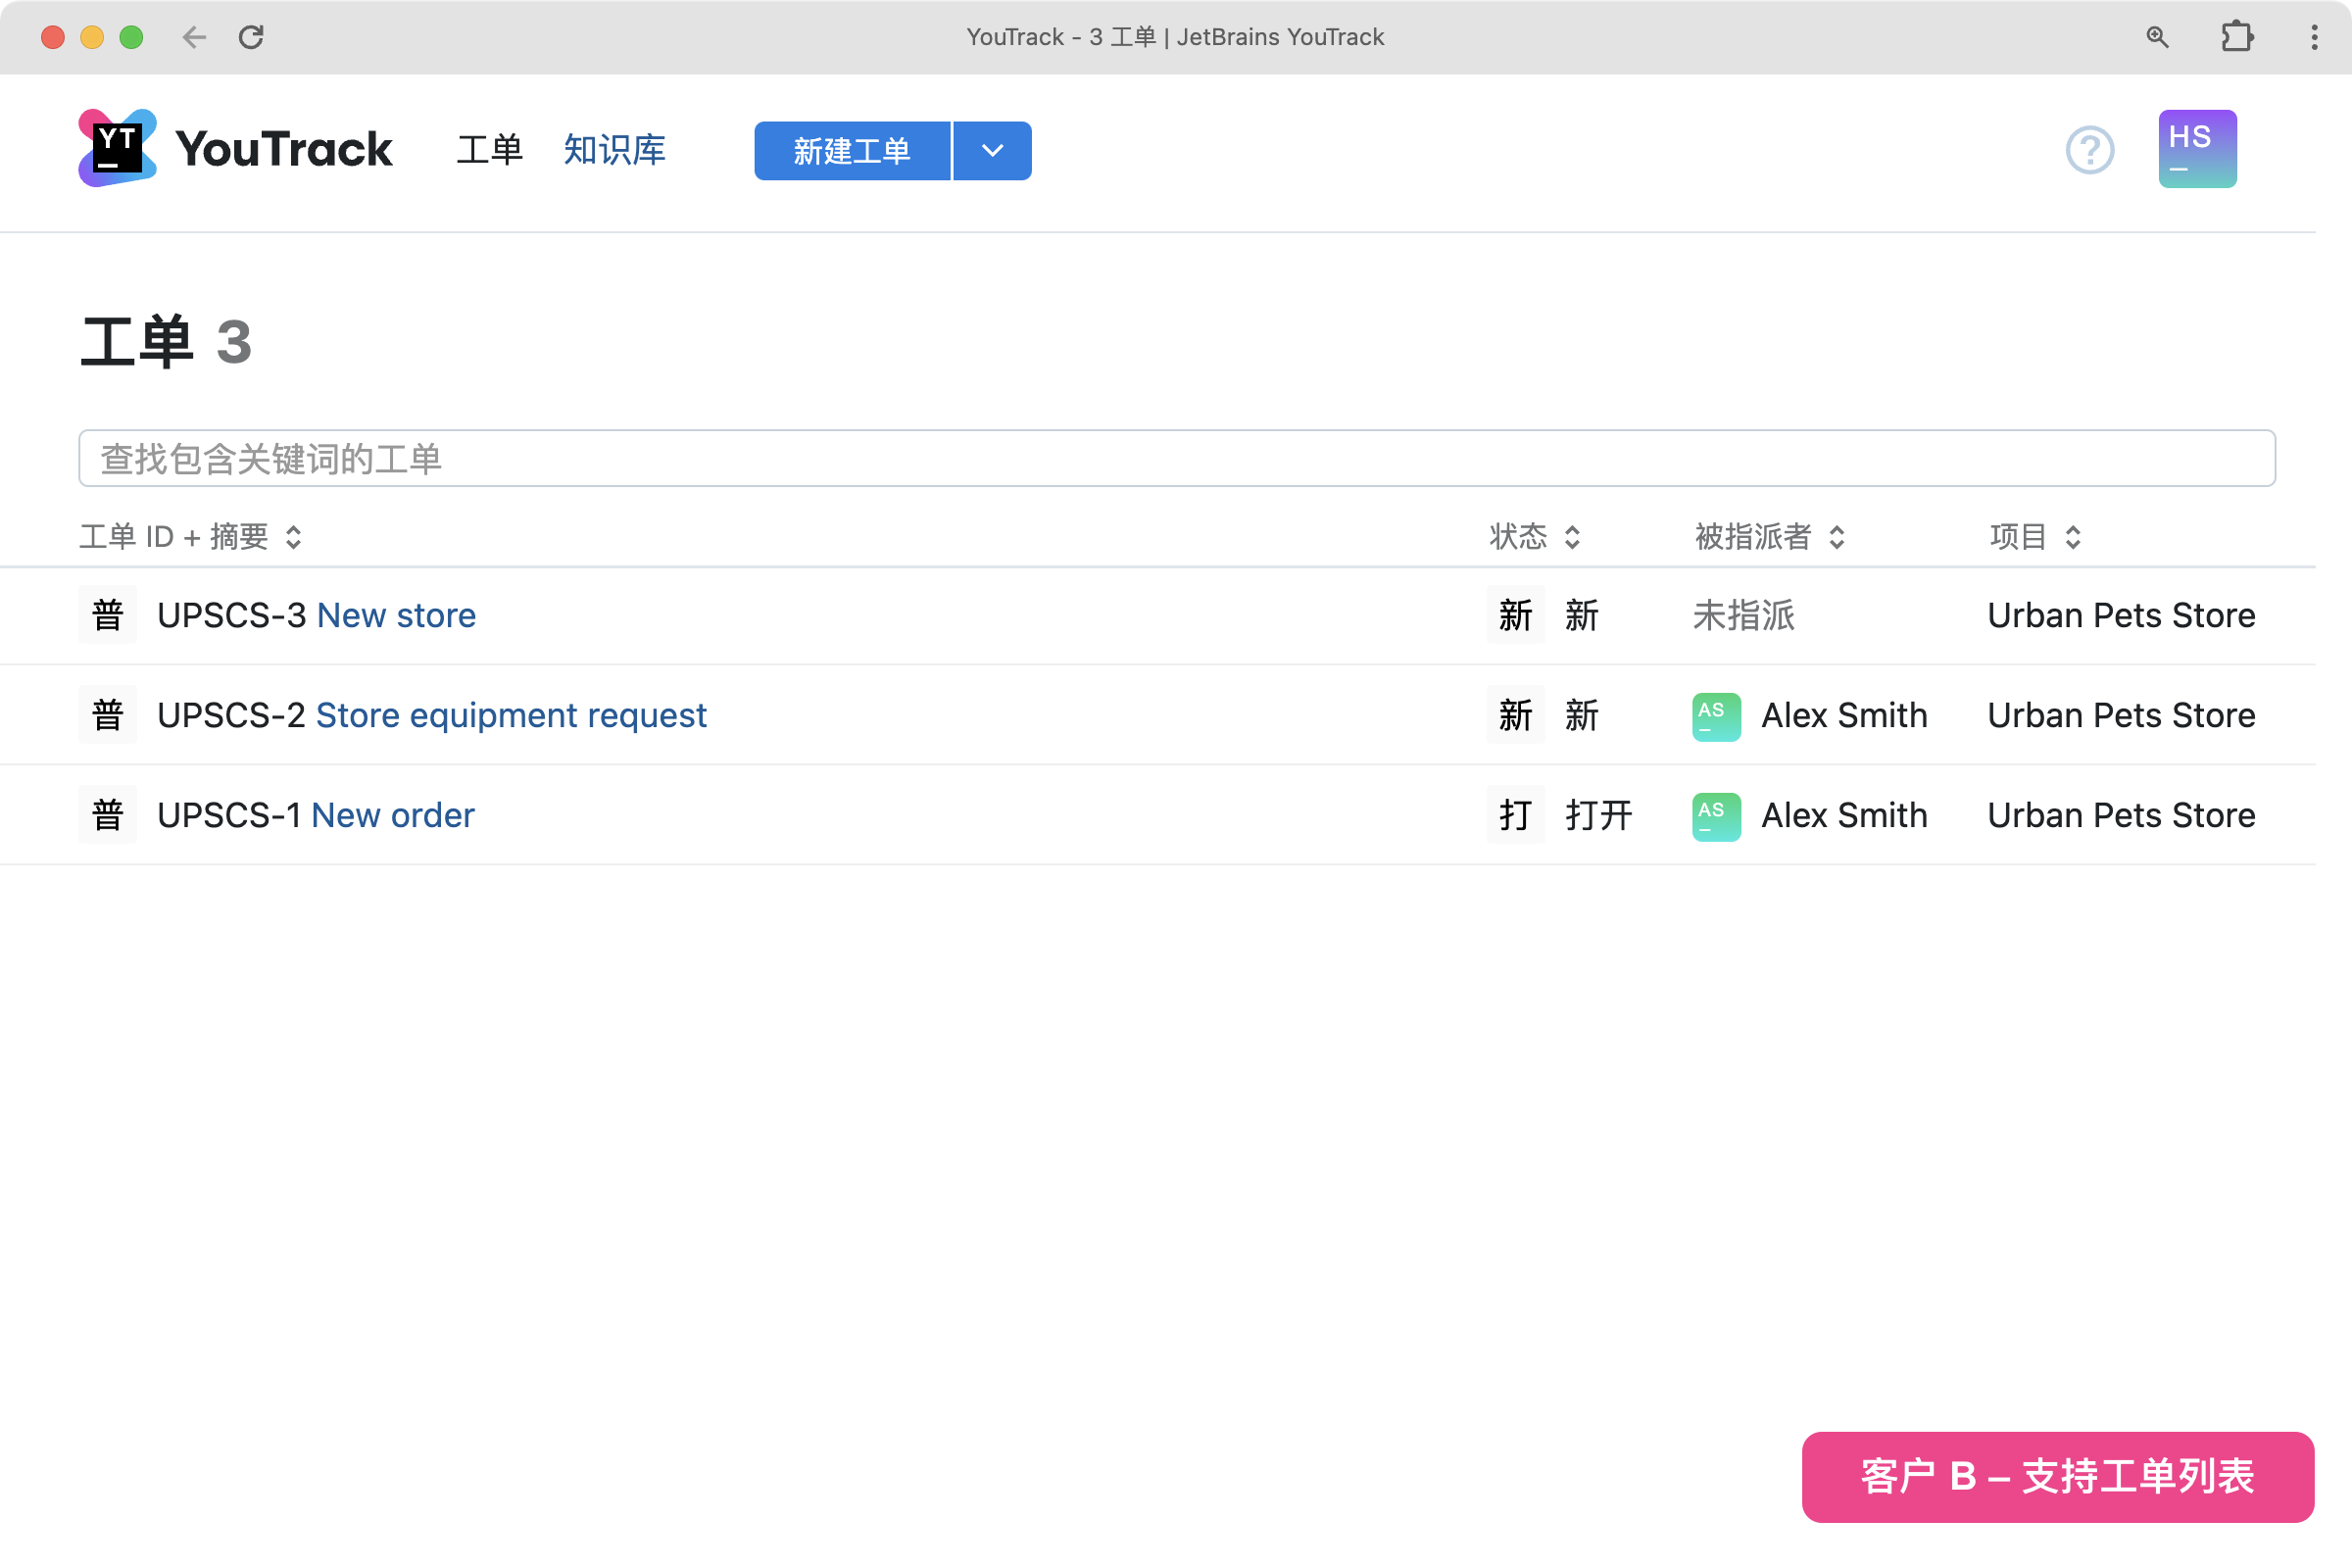Click the YouTrack logo icon
This screenshot has height=1568, width=2352.
(x=117, y=148)
